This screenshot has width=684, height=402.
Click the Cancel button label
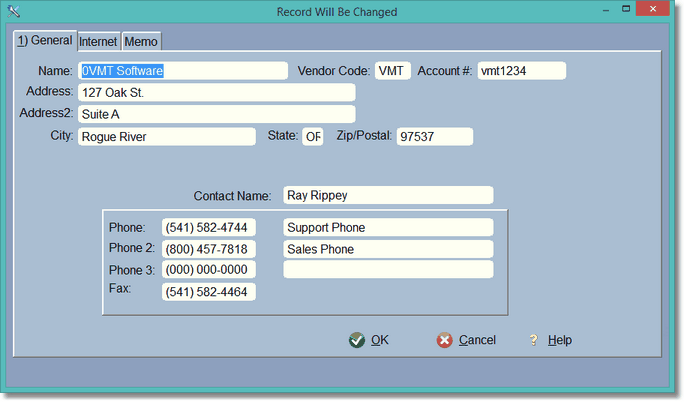pos(477,340)
